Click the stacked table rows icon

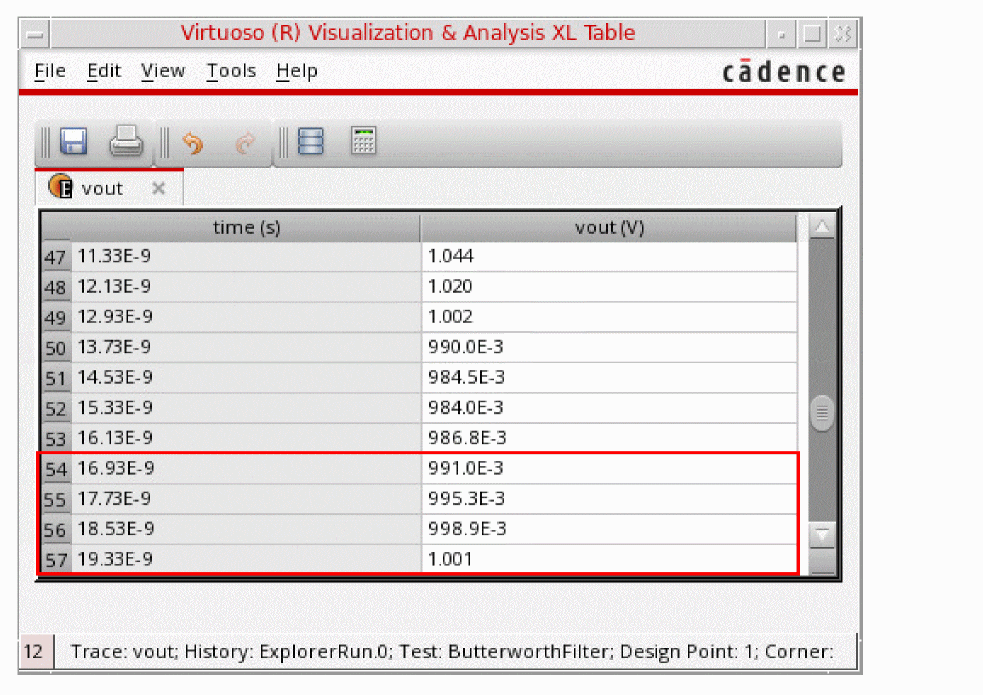[310, 141]
